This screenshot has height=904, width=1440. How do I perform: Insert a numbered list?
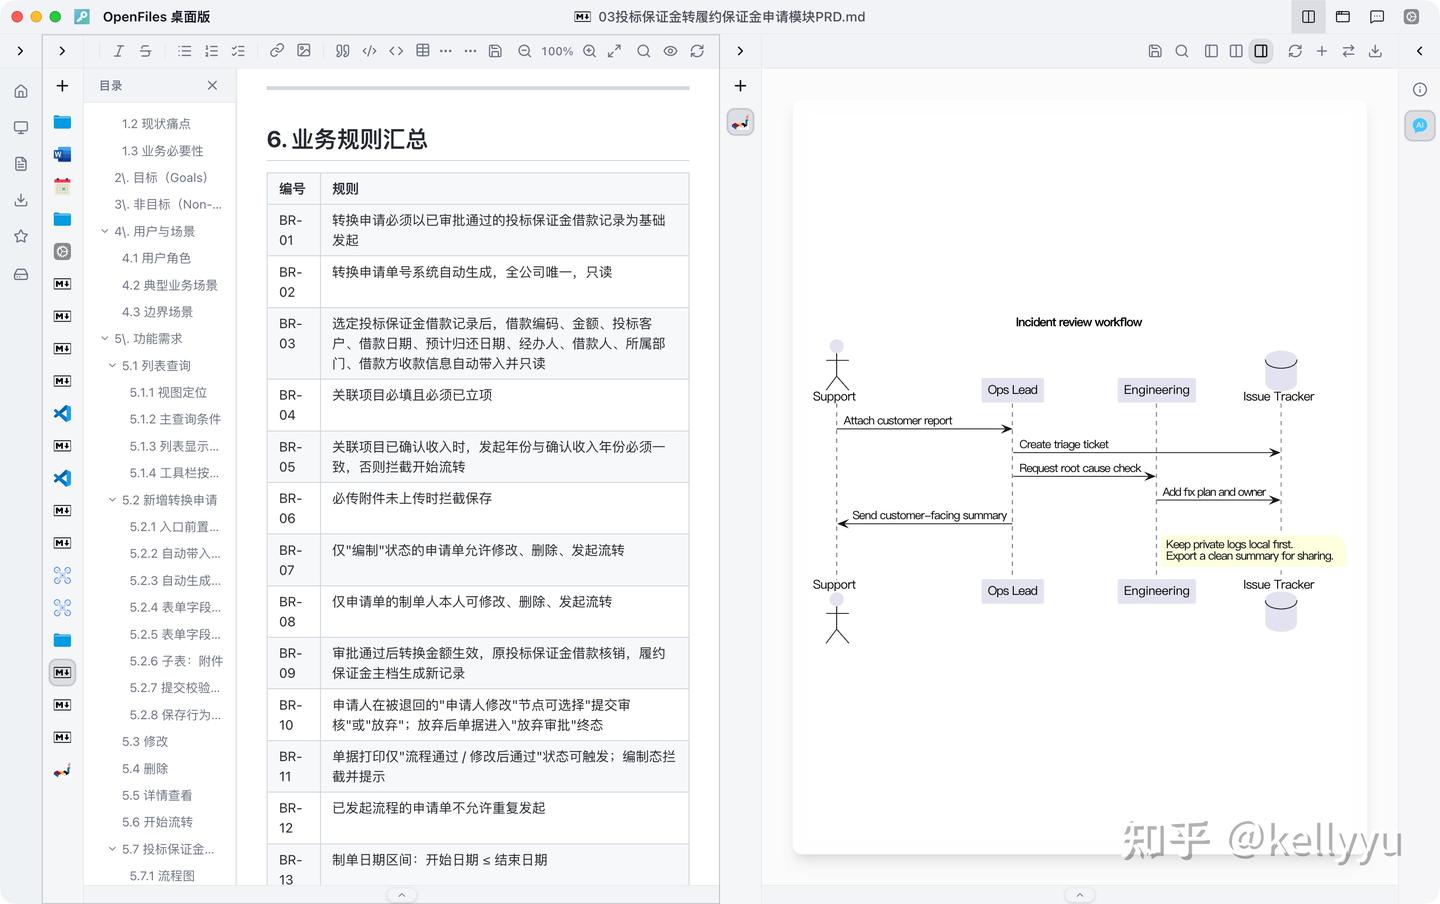click(x=211, y=51)
